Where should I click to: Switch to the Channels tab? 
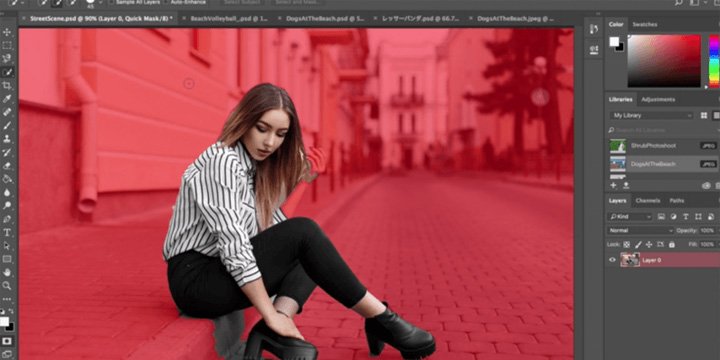click(648, 201)
